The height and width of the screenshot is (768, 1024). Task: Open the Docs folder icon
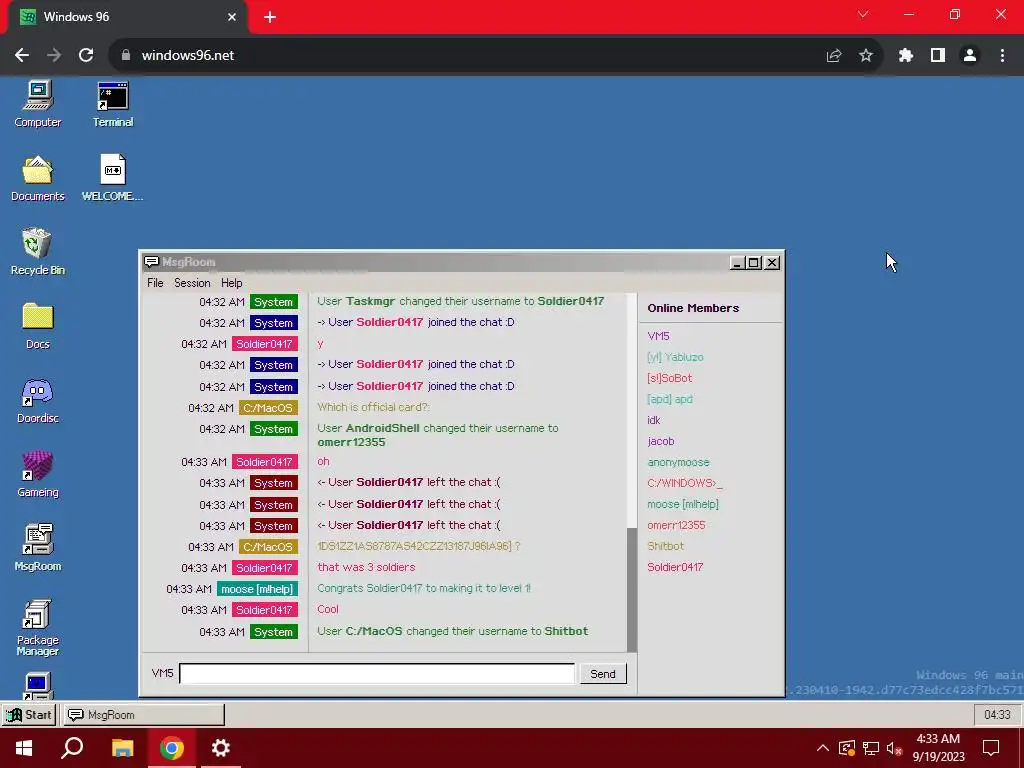(37, 326)
